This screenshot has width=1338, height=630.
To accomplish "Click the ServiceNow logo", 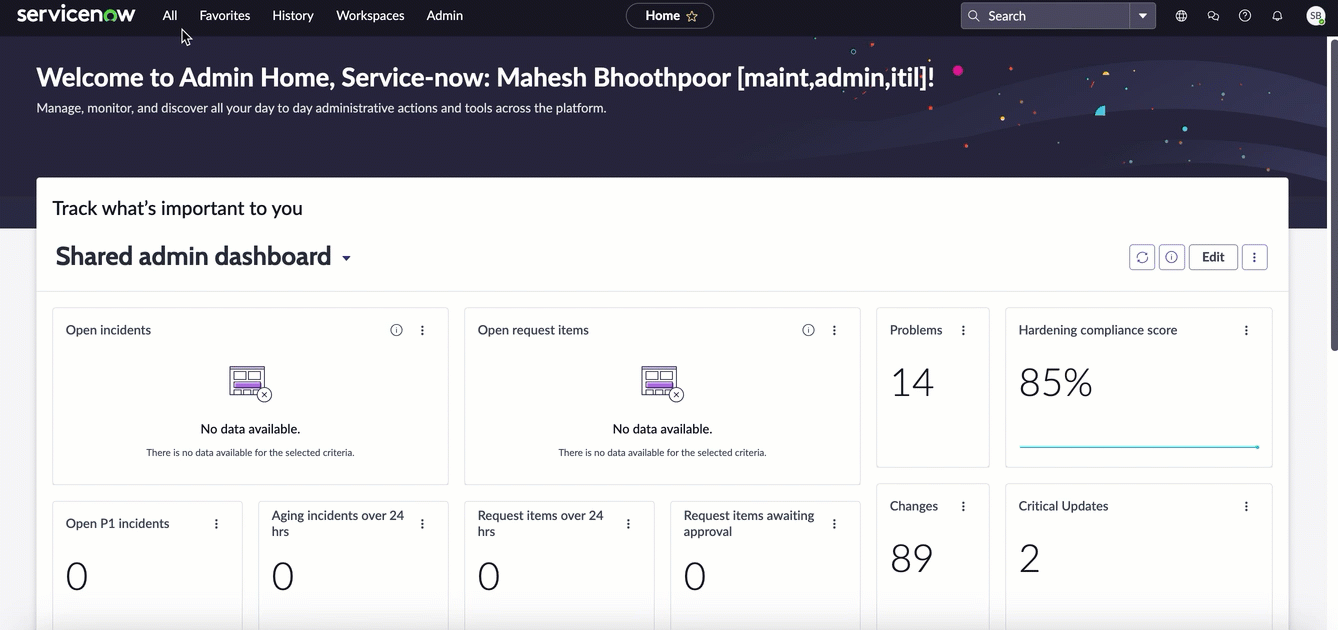I will point(76,15).
